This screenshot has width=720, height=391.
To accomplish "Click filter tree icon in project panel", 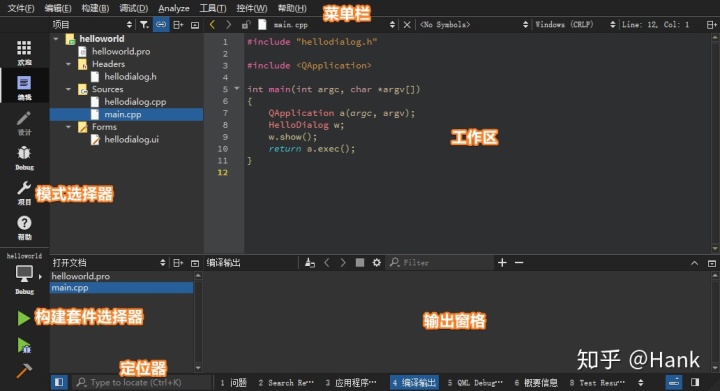I will (144, 25).
